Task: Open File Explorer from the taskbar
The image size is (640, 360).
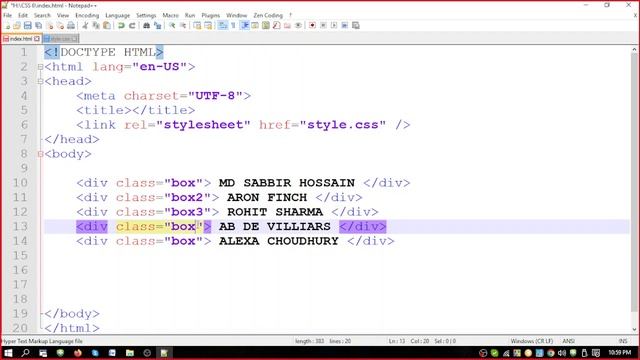Action: [130, 353]
